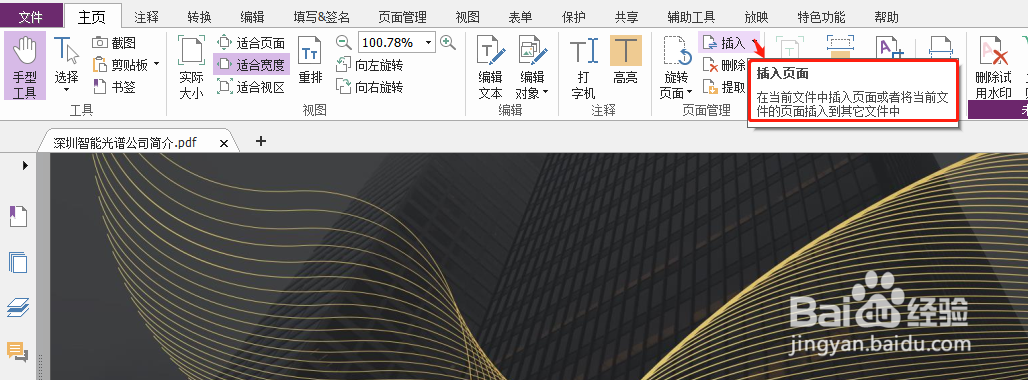
Task: Expand the 编辑对象 dropdown arrow
Action: click(545, 92)
